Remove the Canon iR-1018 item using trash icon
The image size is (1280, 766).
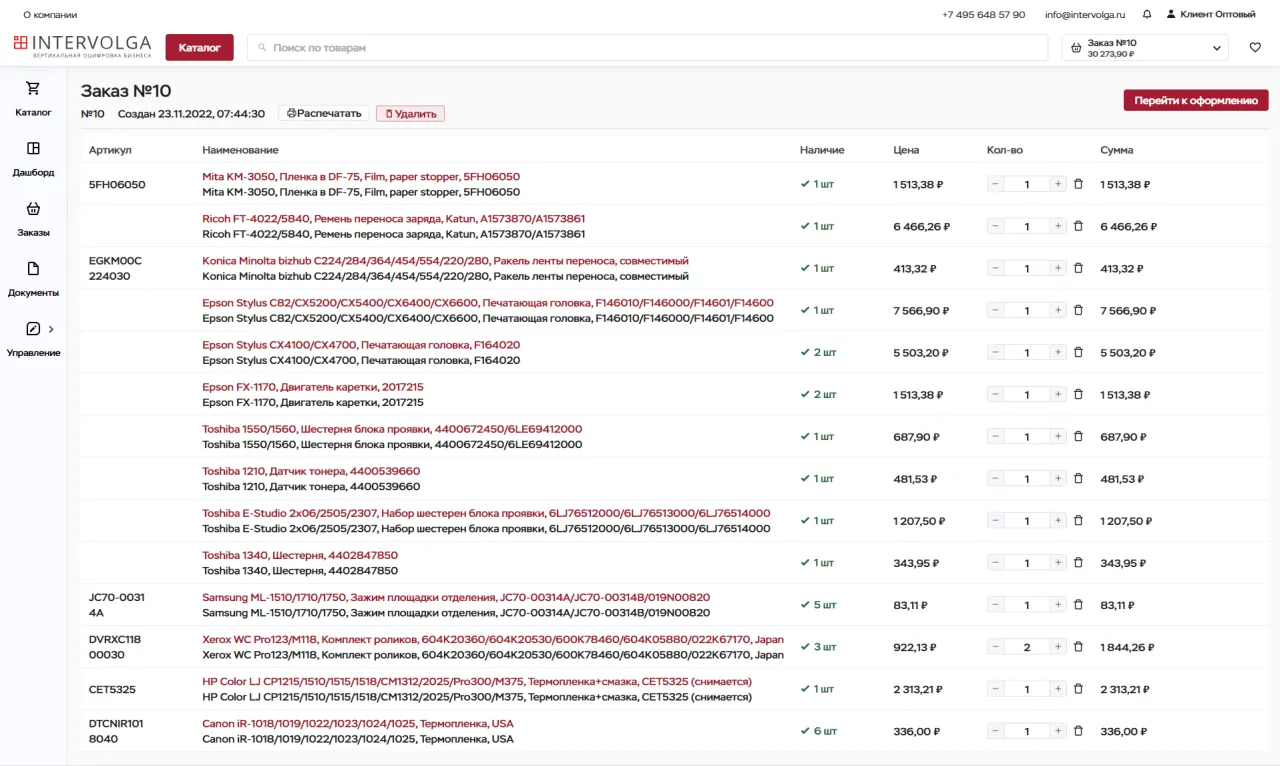(x=1078, y=731)
